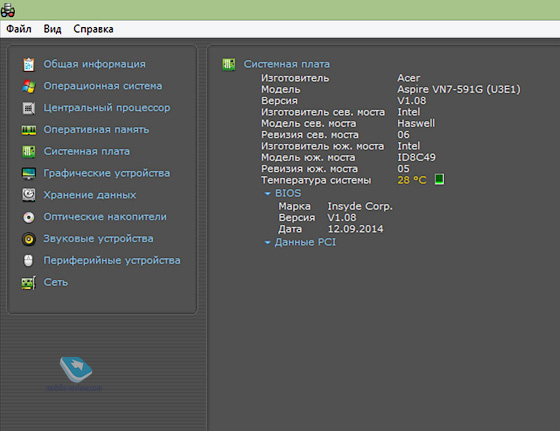Click the Центральный процессор chip icon

(29, 108)
